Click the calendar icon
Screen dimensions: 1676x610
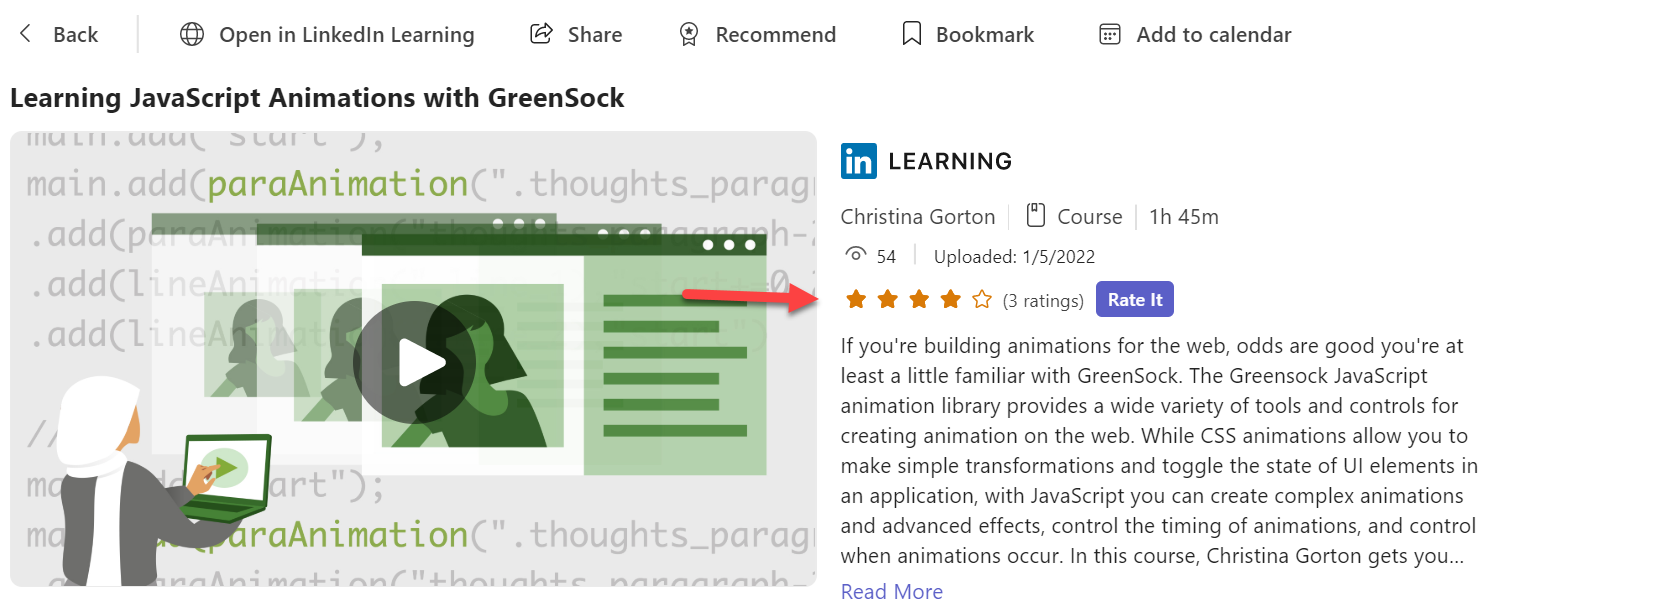[x=1110, y=34]
